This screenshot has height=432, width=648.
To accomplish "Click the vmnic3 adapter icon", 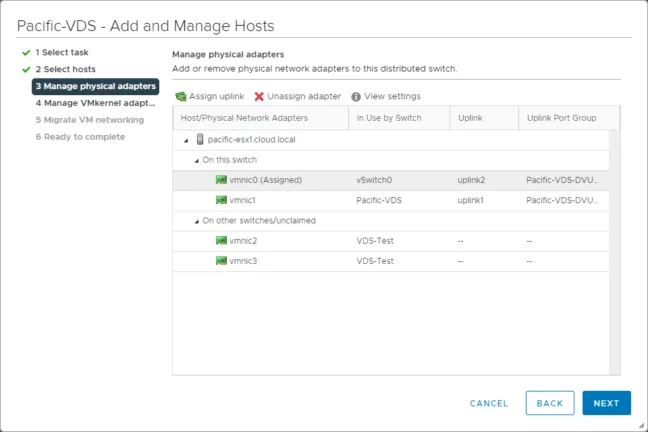I will point(222,261).
